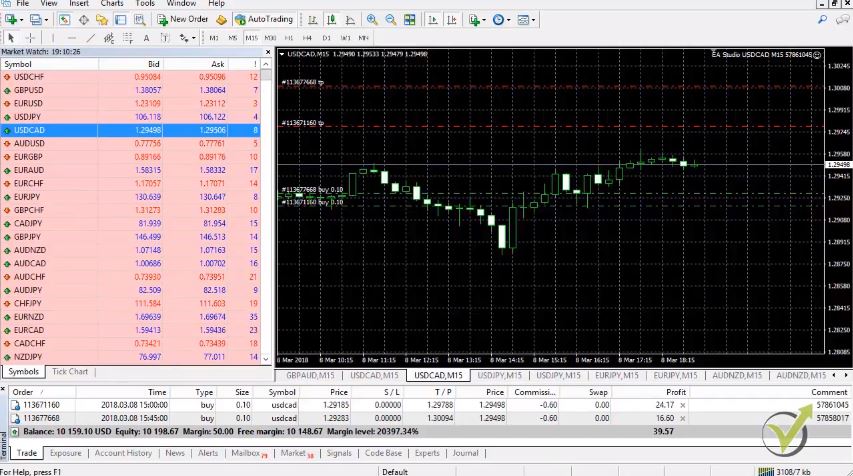Open the Indicators list icon
853x476 pixels.
coord(474,20)
